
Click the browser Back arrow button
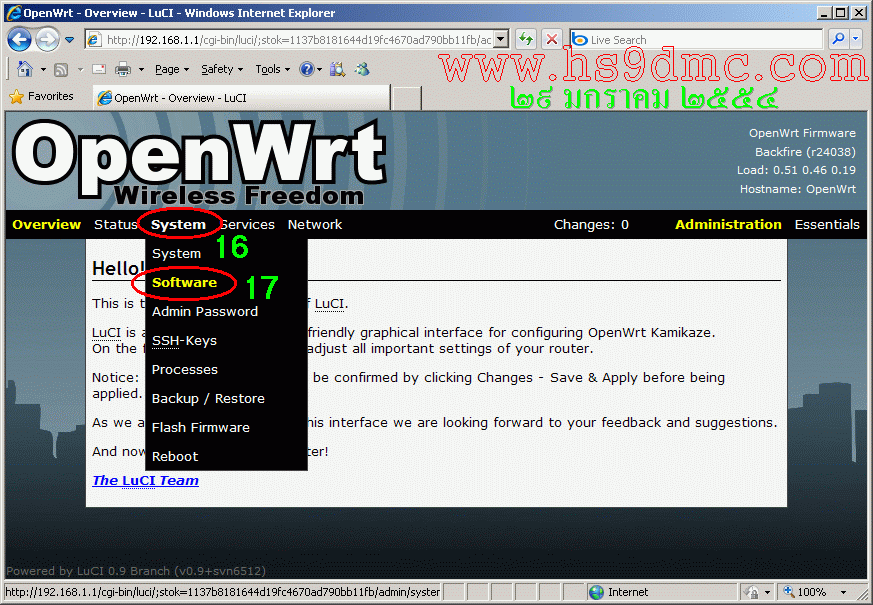[x=19, y=40]
